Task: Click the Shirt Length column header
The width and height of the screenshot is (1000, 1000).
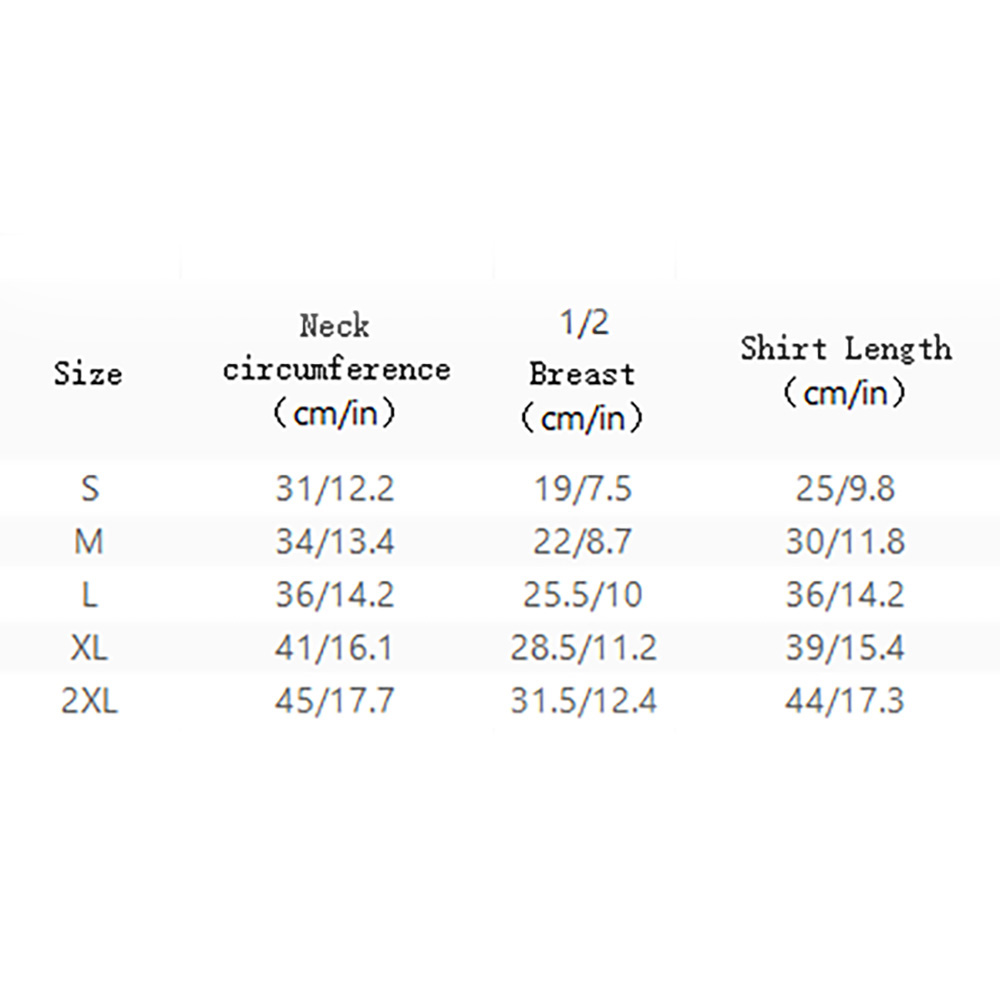Action: (x=846, y=370)
